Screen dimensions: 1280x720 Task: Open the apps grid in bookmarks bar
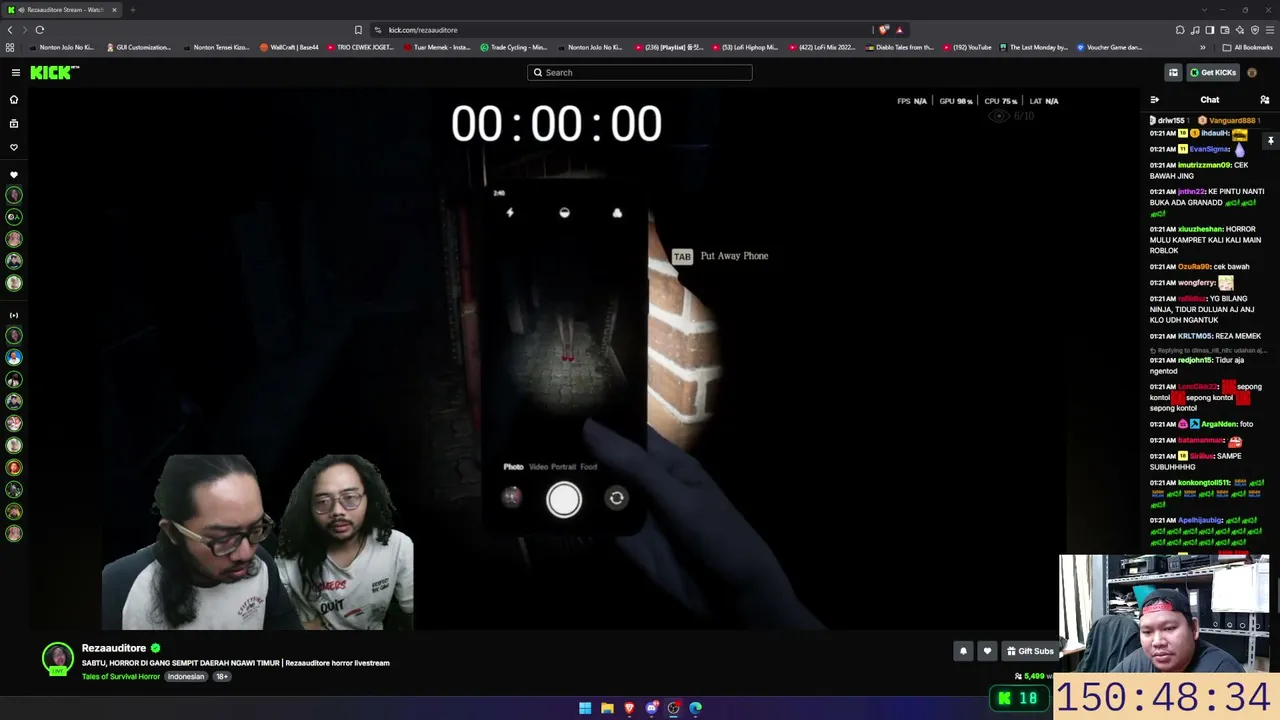point(10,47)
